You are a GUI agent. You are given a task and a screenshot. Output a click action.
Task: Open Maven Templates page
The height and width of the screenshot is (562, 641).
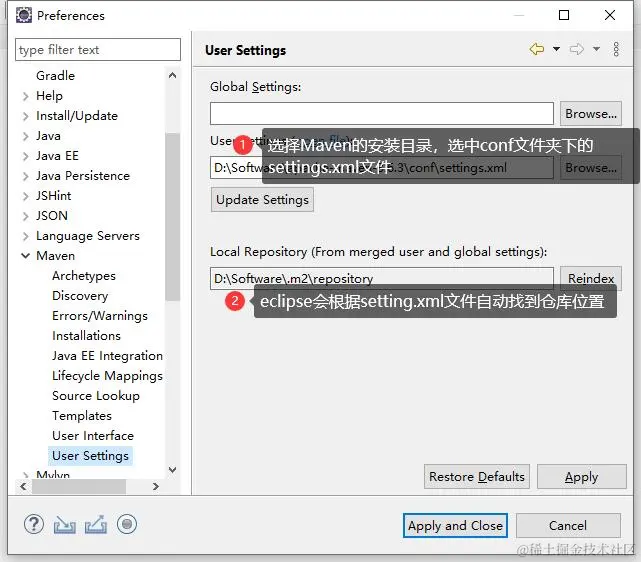click(82, 416)
